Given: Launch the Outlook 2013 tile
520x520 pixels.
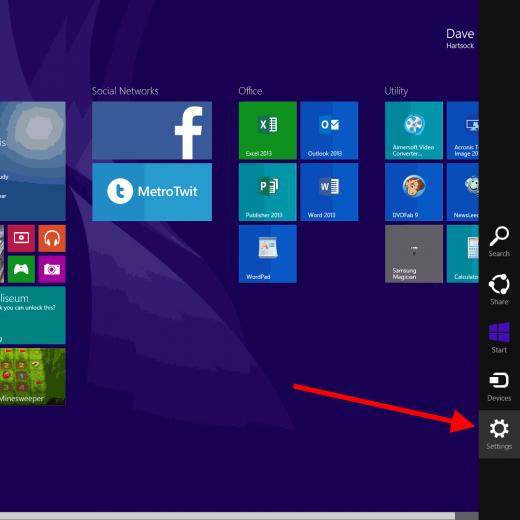Looking at the screenshot, I should pos(329,131).
